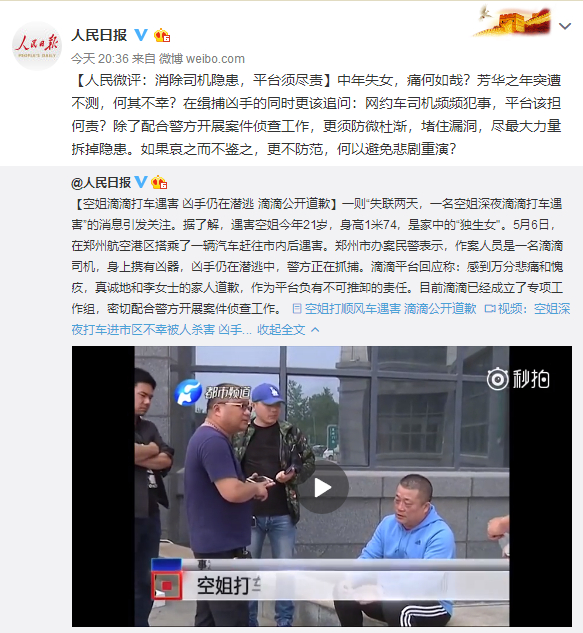Click the blue verified V badge beside 人民日报

141,35
